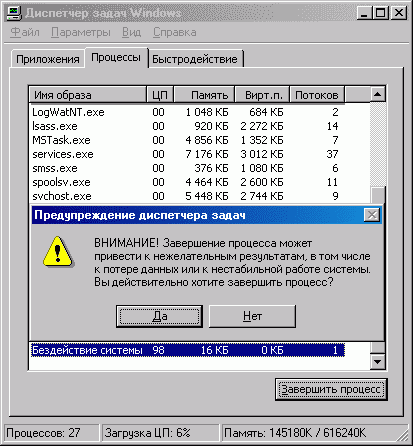Screen dimensions: 413x446
Task: Select the spoolsv.exe process row
Action: tap(187, 182)
